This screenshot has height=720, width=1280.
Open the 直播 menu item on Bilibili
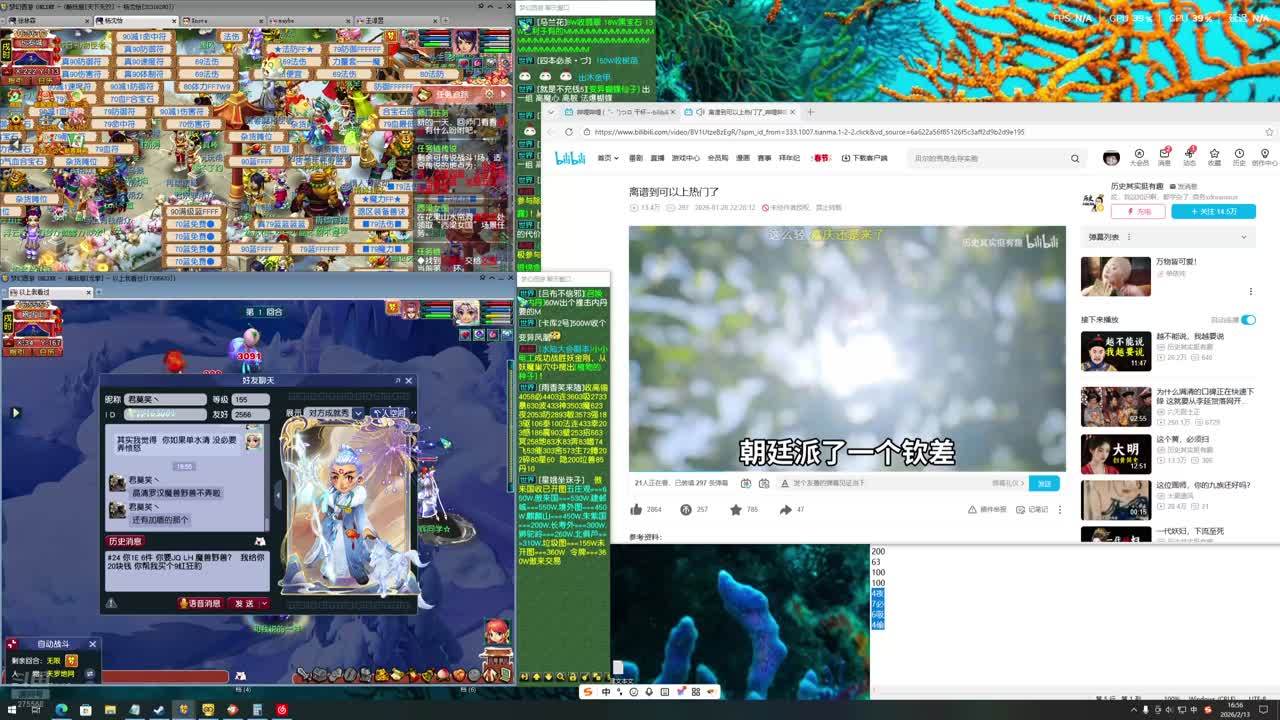click(657, 158)
